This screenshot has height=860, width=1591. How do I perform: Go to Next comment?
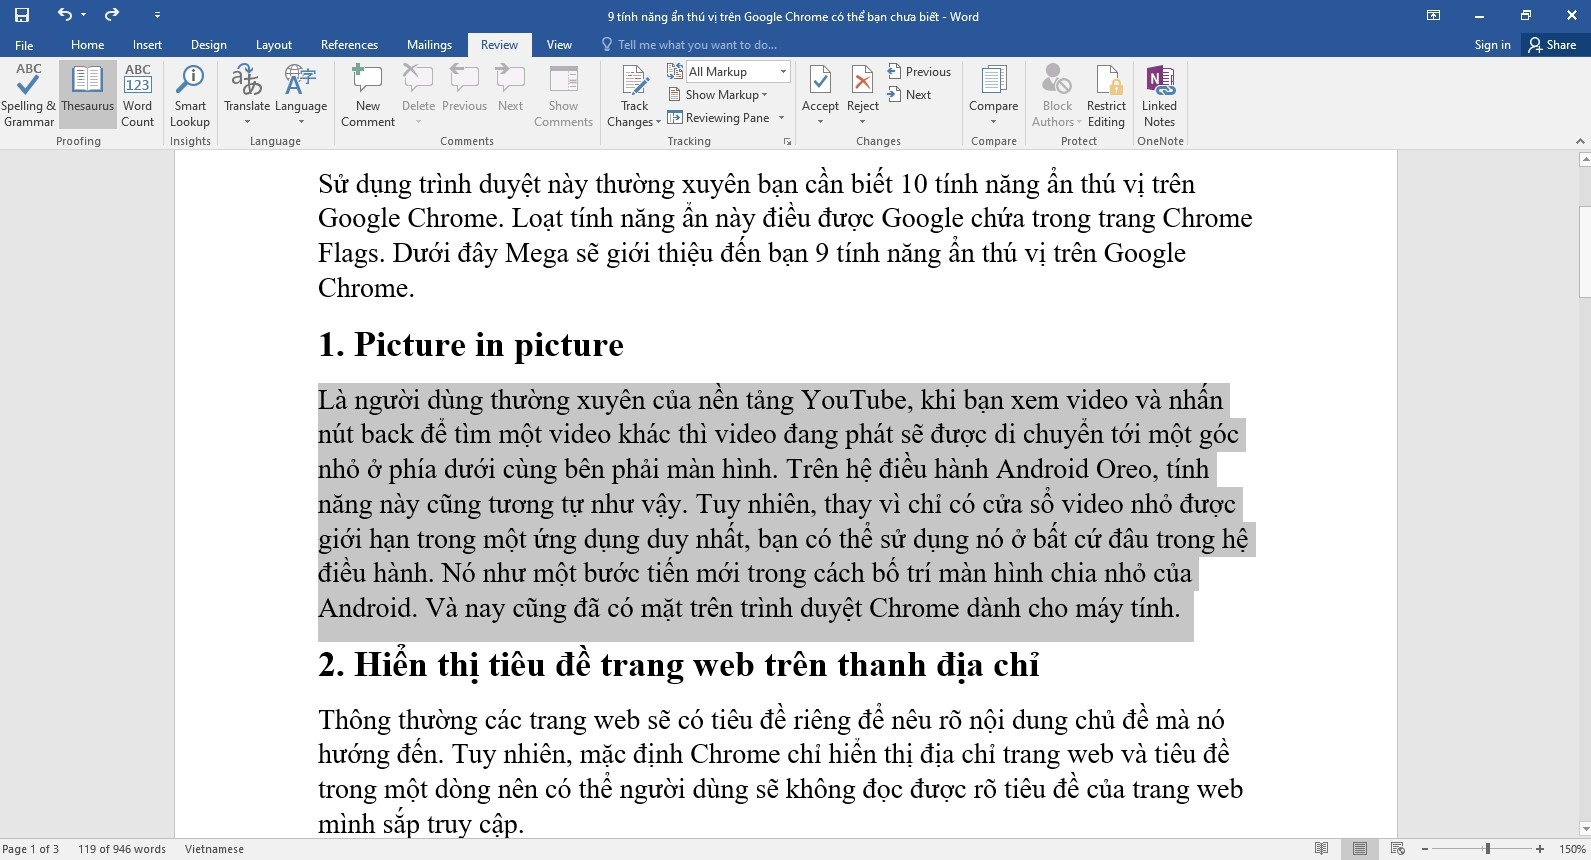[510, 95]
